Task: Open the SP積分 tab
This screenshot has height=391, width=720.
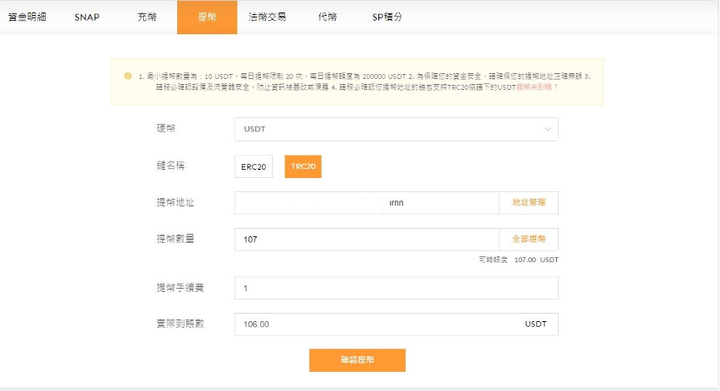Action: [387, 17]
